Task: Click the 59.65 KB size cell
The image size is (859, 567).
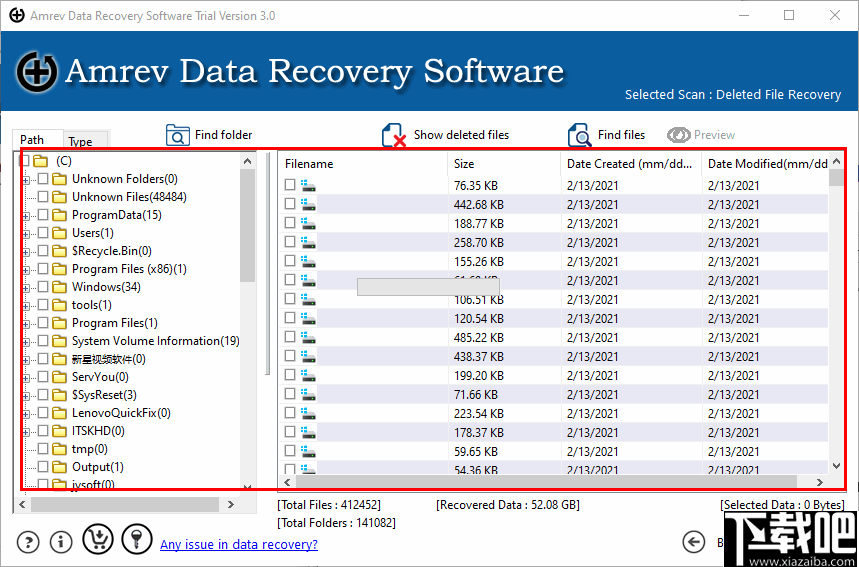Action: [476, 451]
